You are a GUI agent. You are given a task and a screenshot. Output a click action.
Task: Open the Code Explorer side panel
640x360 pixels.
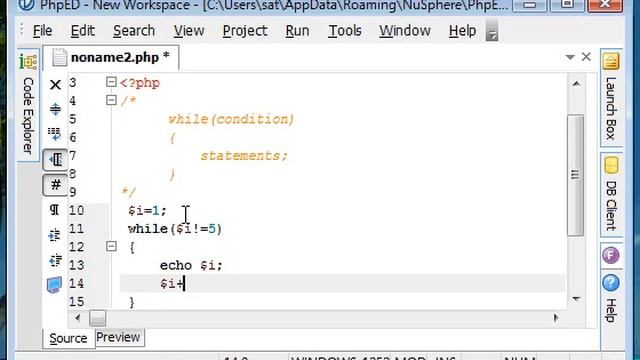point(28,104)
